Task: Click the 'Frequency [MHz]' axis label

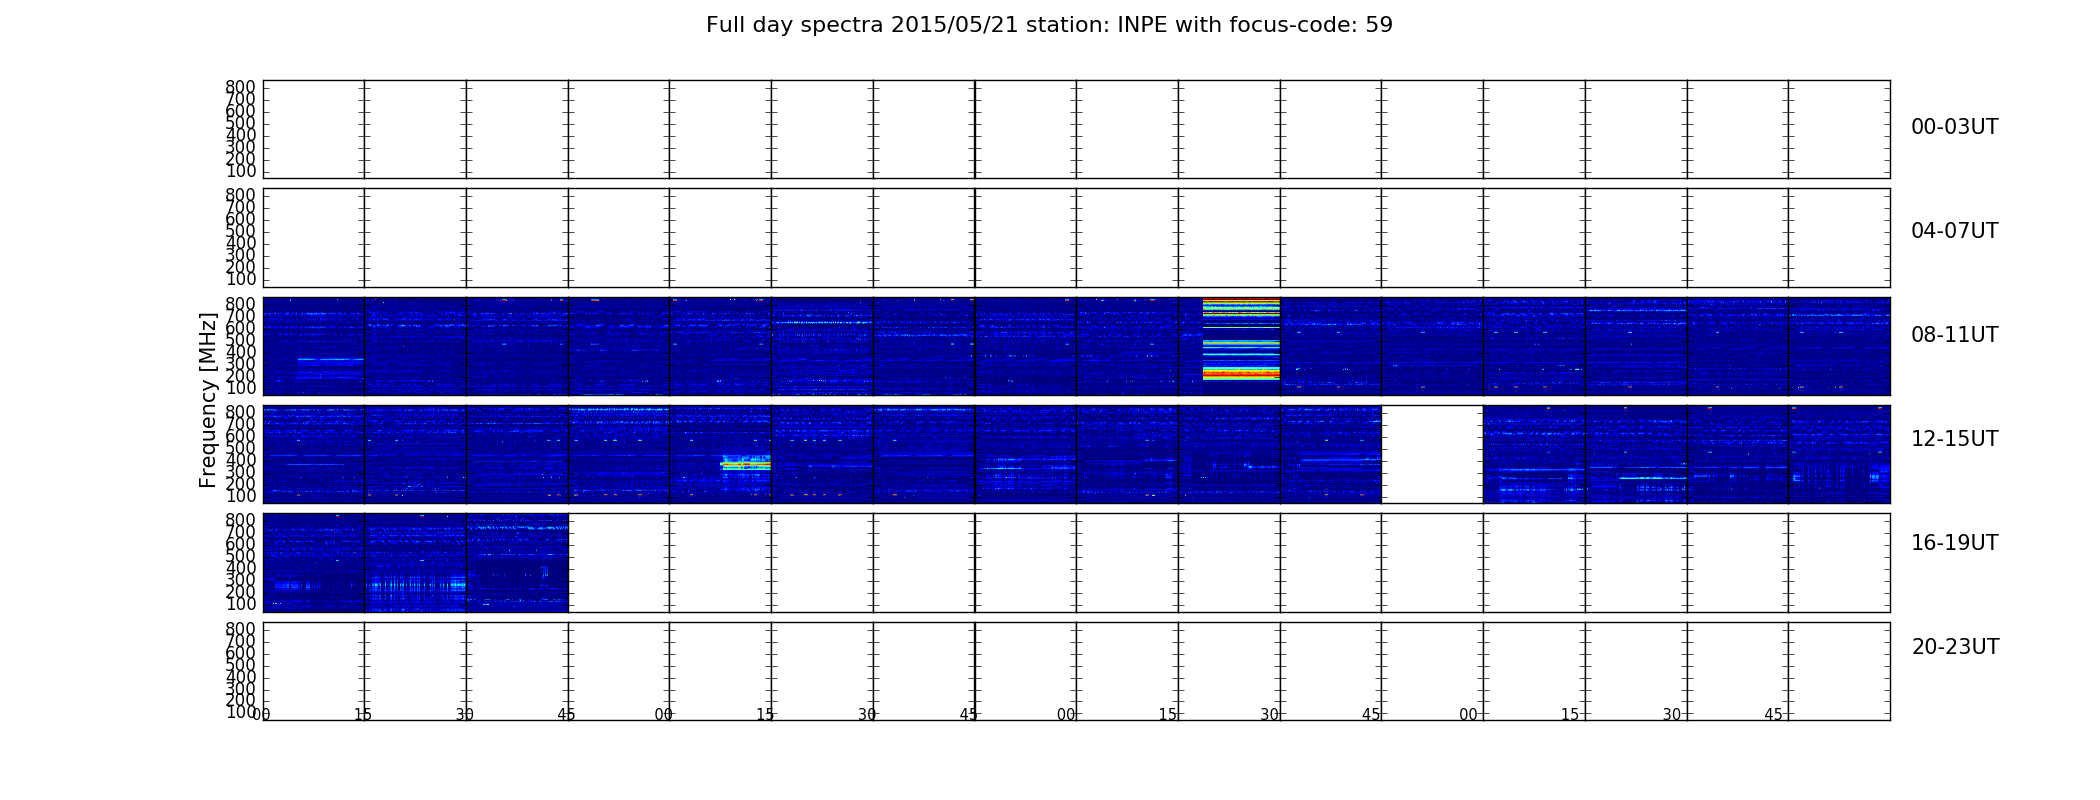Action: pyautogui.click(x=208, y=400)
